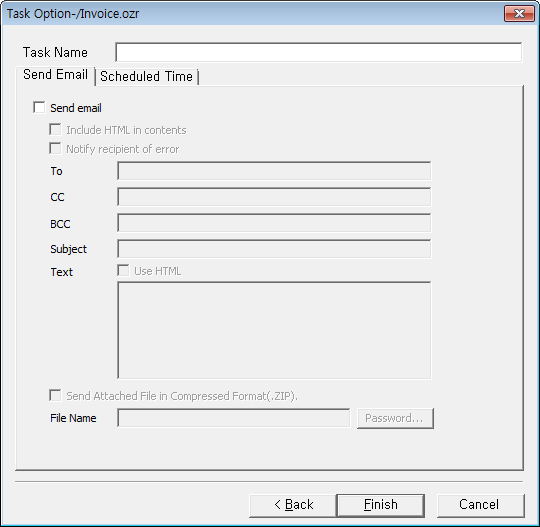Screen dimensions: 540x527
Task: Check Notify recipient of error option
Action: 55,148
